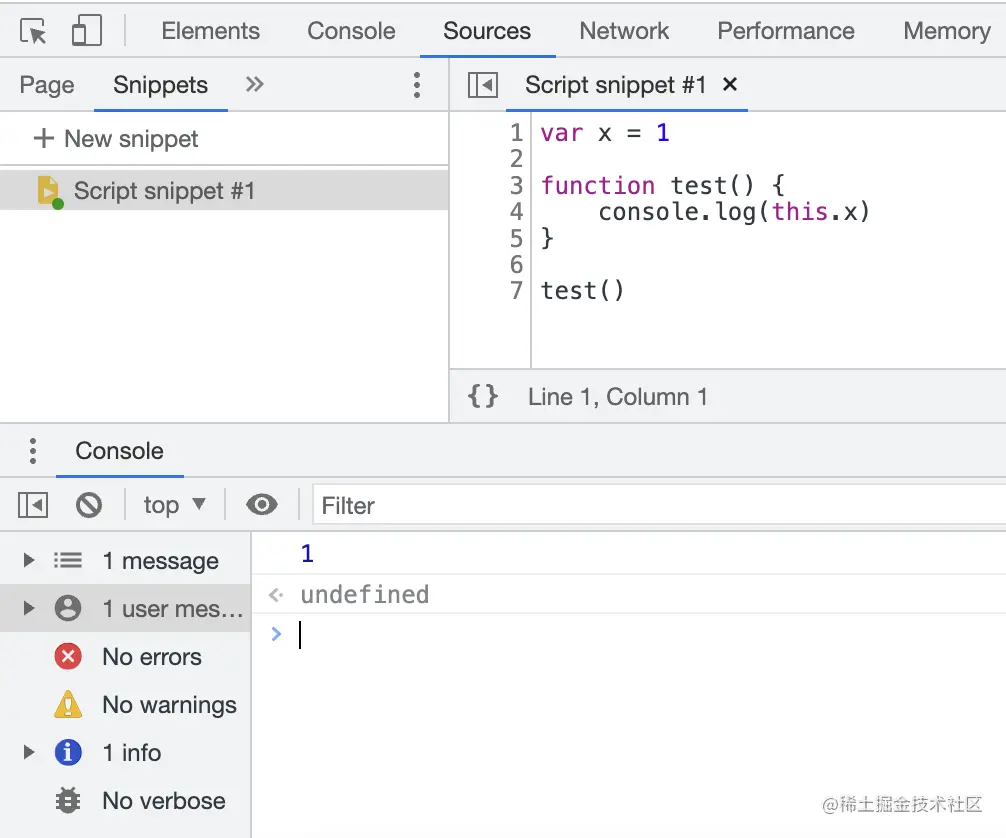Activate the Script snippet #1 editor tab
This screenshot has height=838, width=1006.
(615, 85)
